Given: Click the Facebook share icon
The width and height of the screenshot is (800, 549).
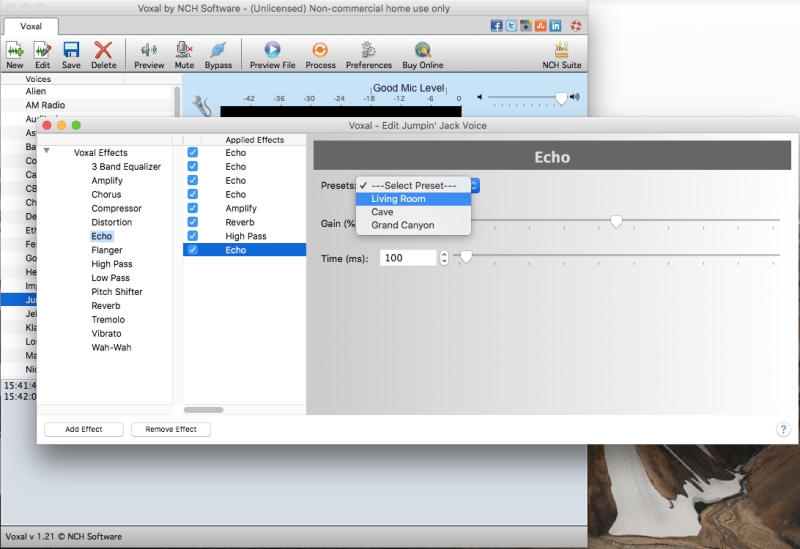Looking at the screenshot, I should 496,26.
